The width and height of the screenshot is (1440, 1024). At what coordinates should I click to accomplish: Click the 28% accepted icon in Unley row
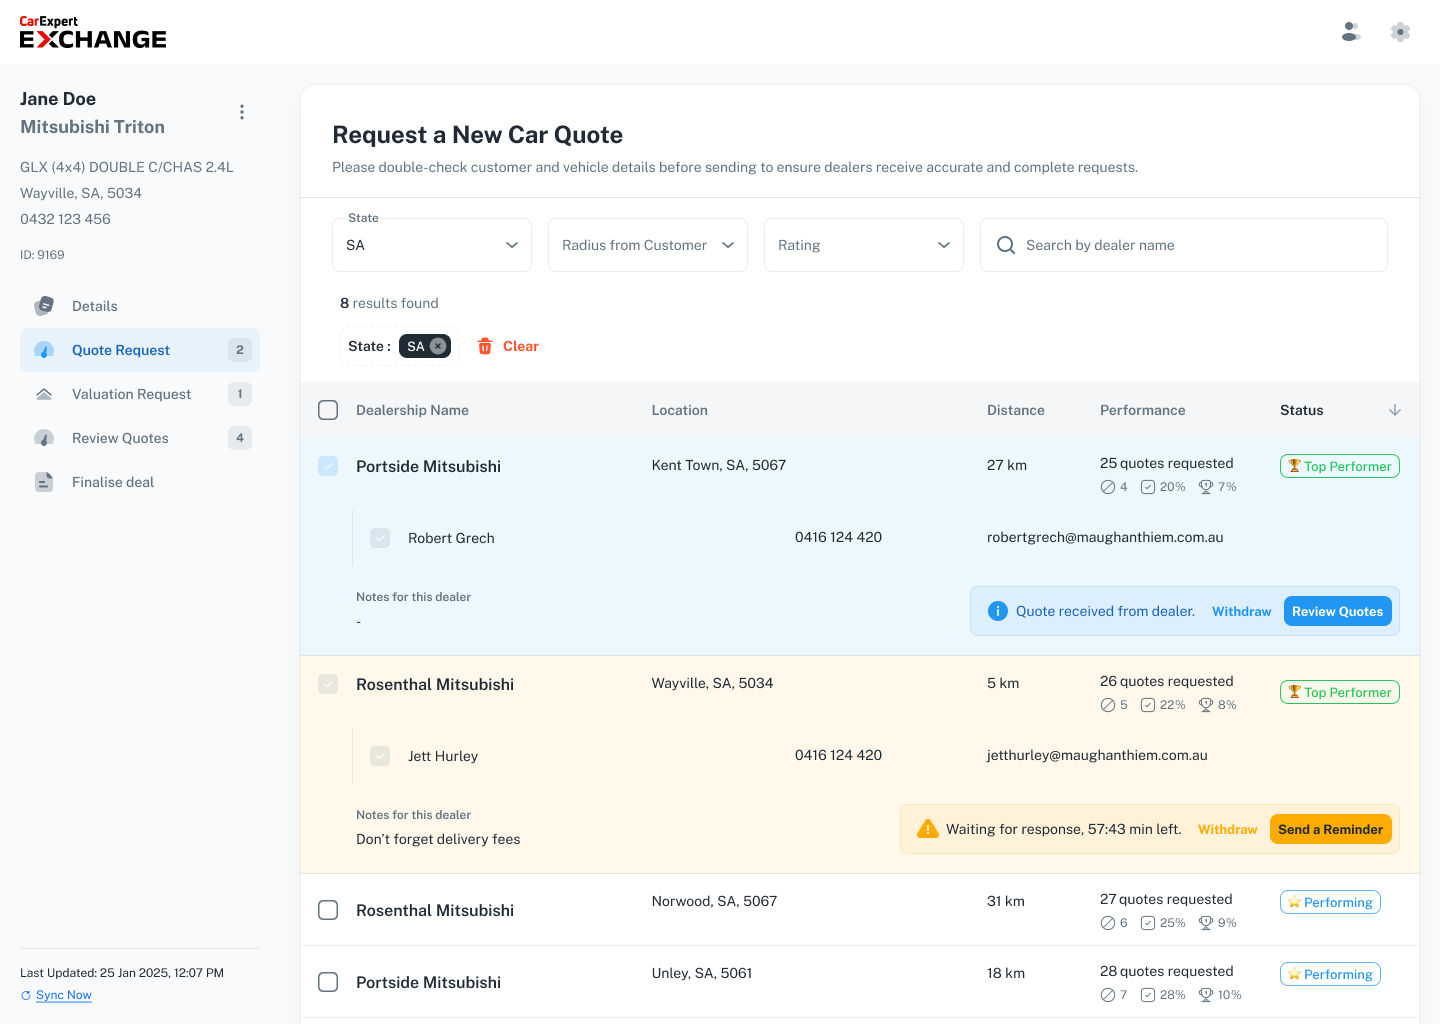tap(1148, 995)
